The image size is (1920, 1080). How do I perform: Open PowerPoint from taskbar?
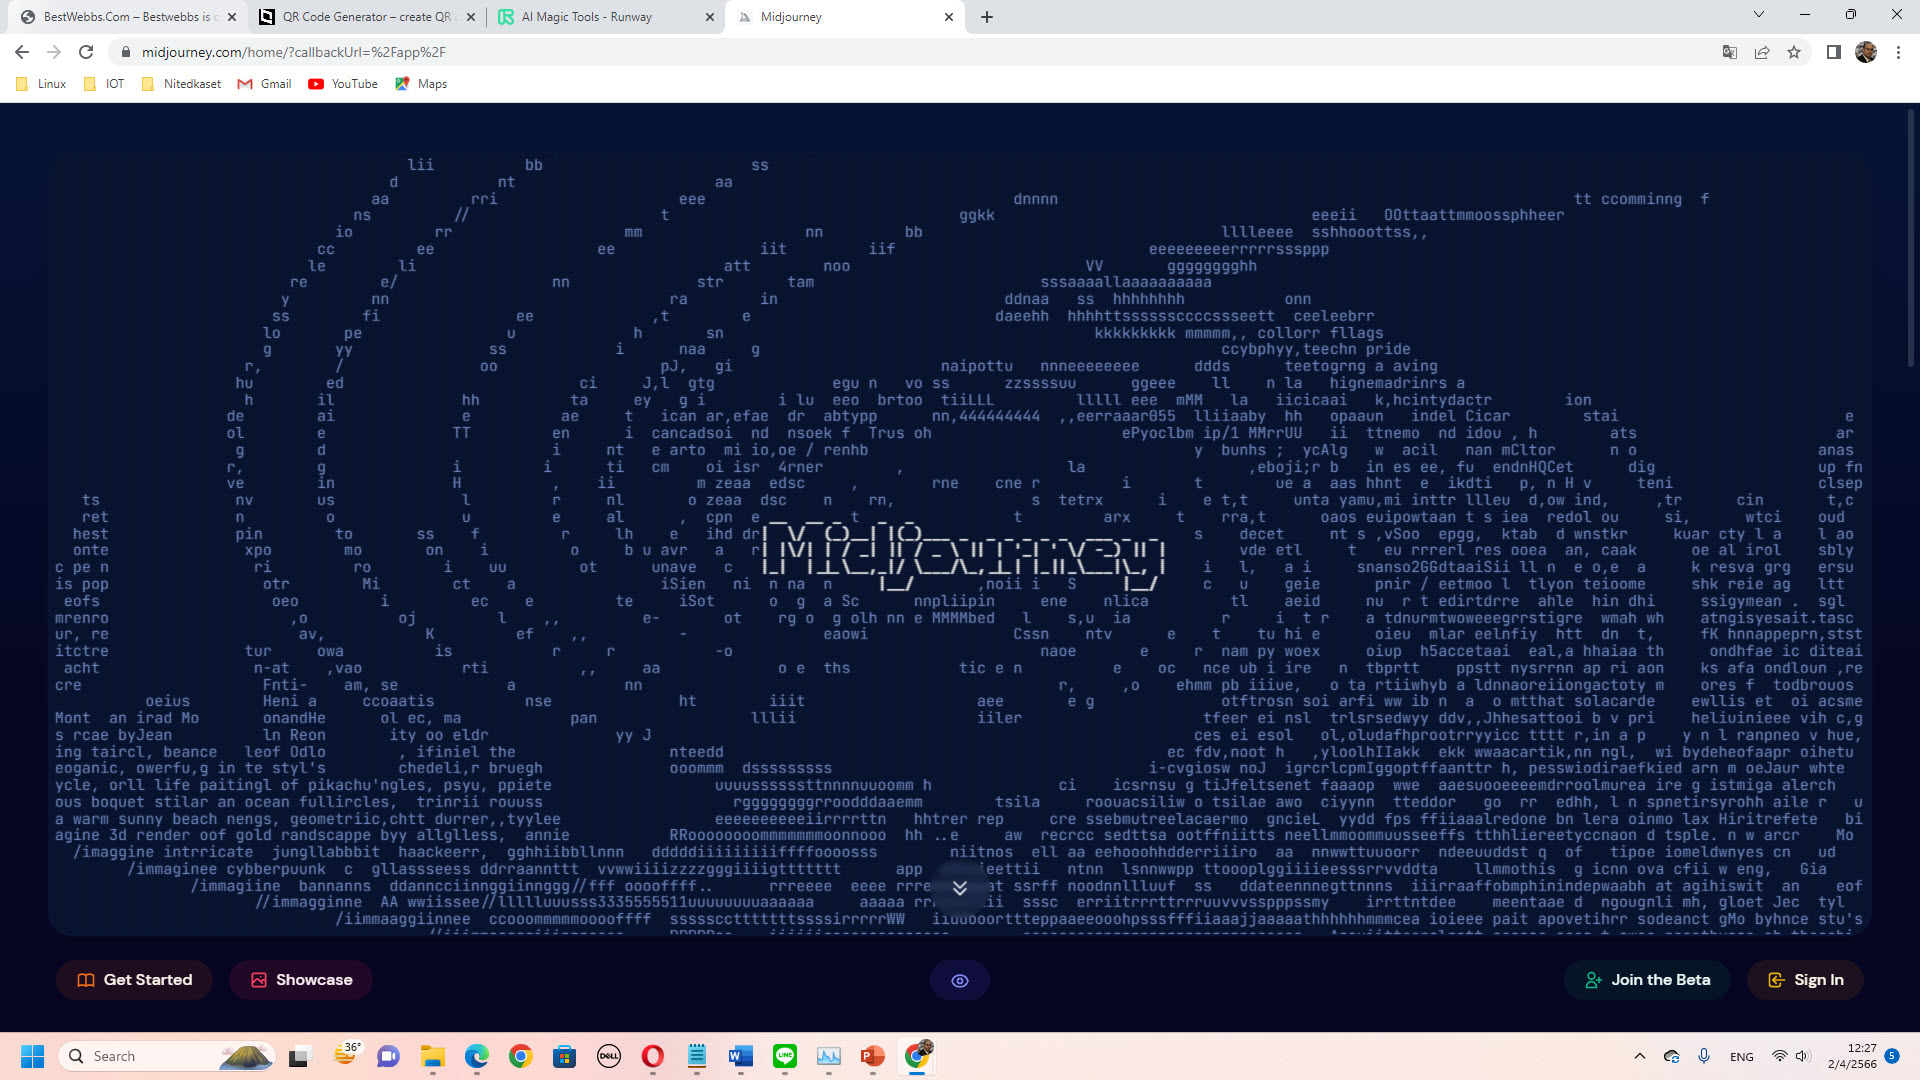point(873,1056)
